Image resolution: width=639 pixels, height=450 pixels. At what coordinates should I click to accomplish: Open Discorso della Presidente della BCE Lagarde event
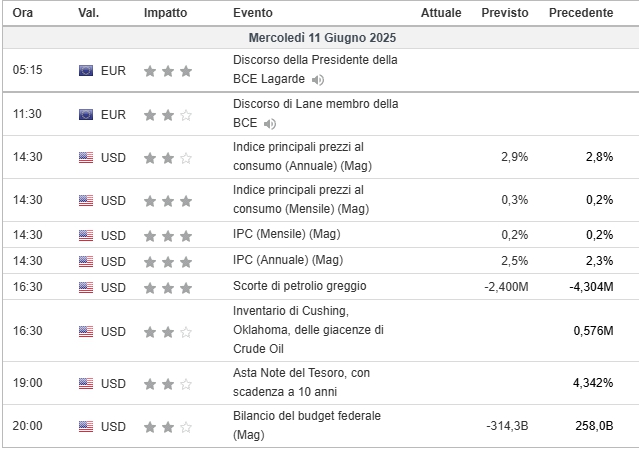[315, 69]
